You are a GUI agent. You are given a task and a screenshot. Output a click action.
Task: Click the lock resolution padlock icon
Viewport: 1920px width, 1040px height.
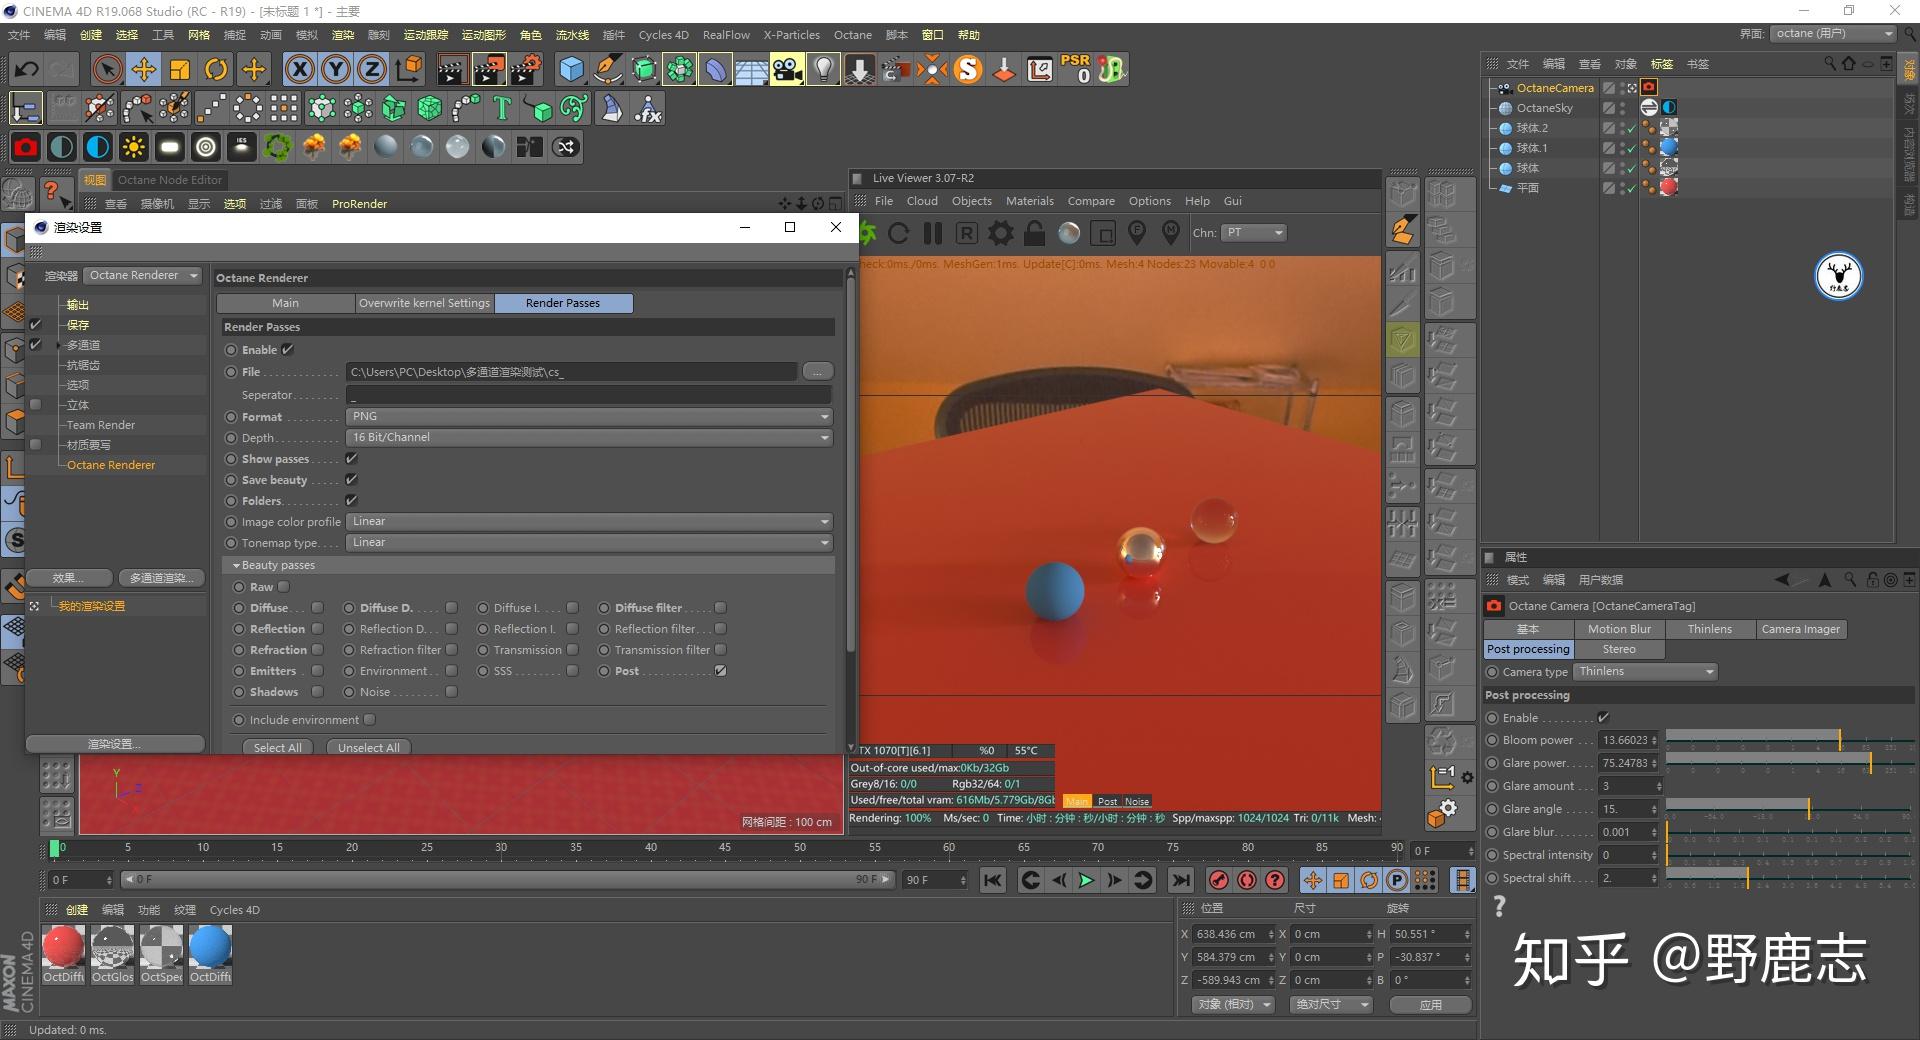point(1035,233)
